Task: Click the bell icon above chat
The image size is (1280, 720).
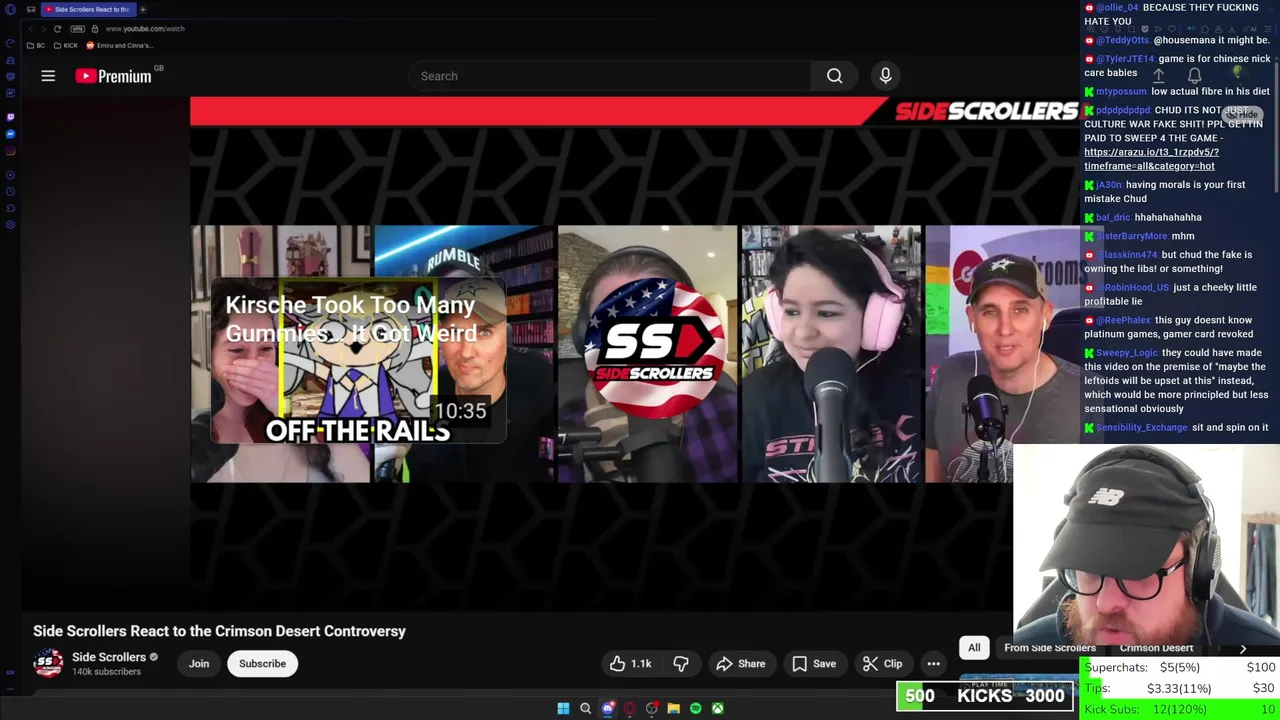Action: (1194, 75)
